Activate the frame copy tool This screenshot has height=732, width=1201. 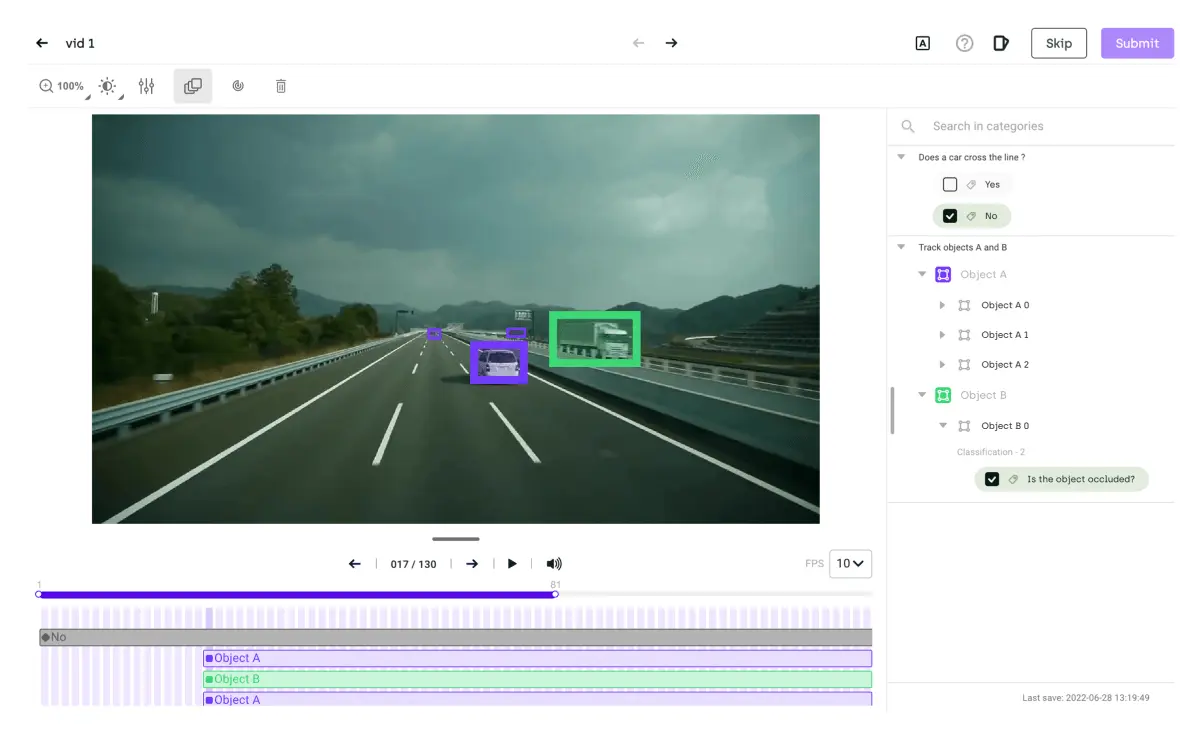(x=192, y=86)
